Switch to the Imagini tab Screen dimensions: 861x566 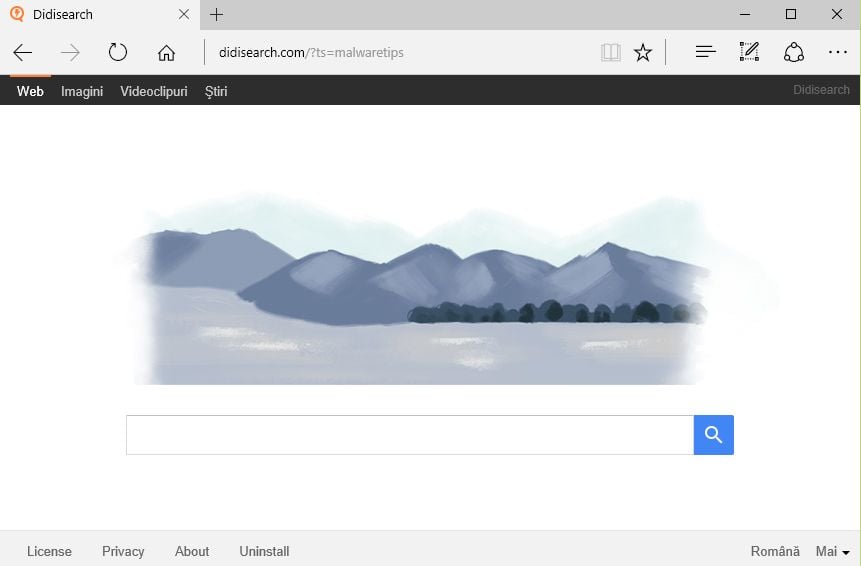[x=82, y=91]
